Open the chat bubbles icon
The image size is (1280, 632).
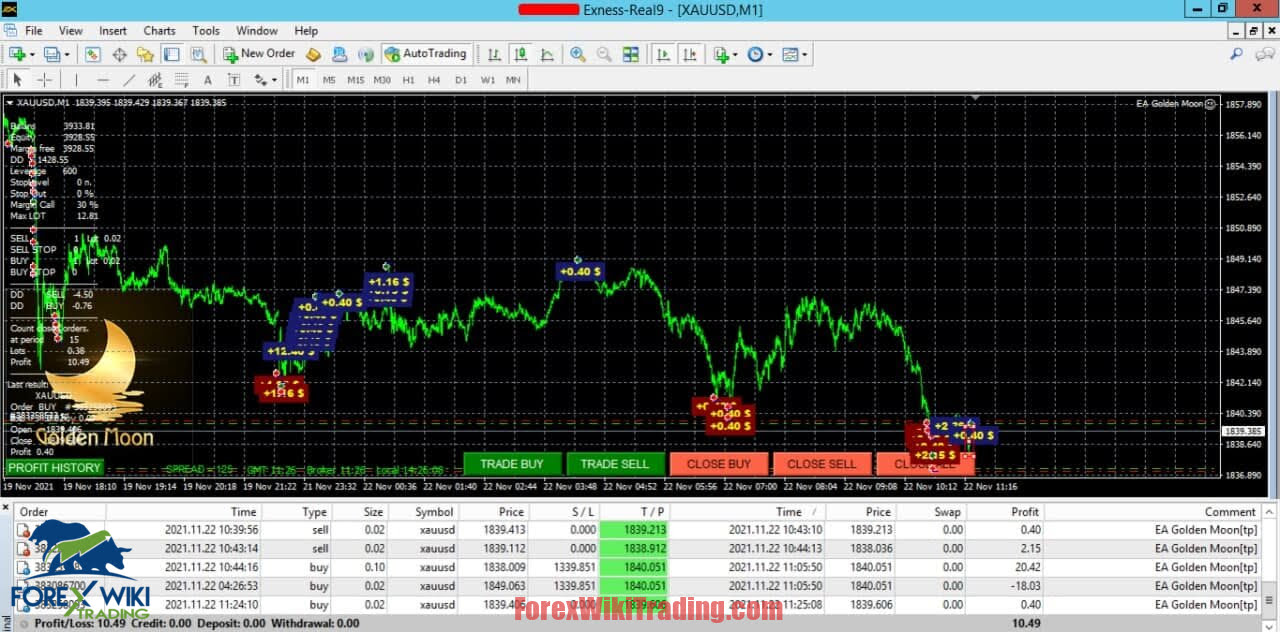click(1263, 54)
